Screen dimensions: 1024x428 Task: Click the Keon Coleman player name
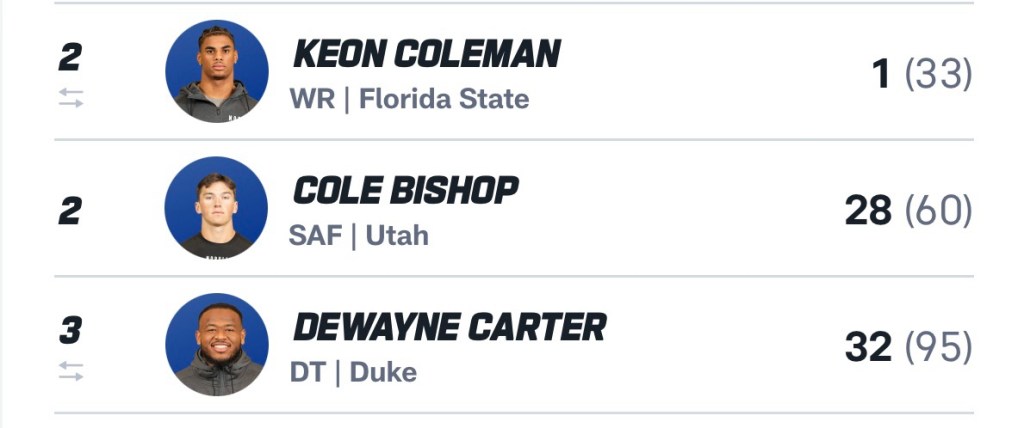point(426,55)
